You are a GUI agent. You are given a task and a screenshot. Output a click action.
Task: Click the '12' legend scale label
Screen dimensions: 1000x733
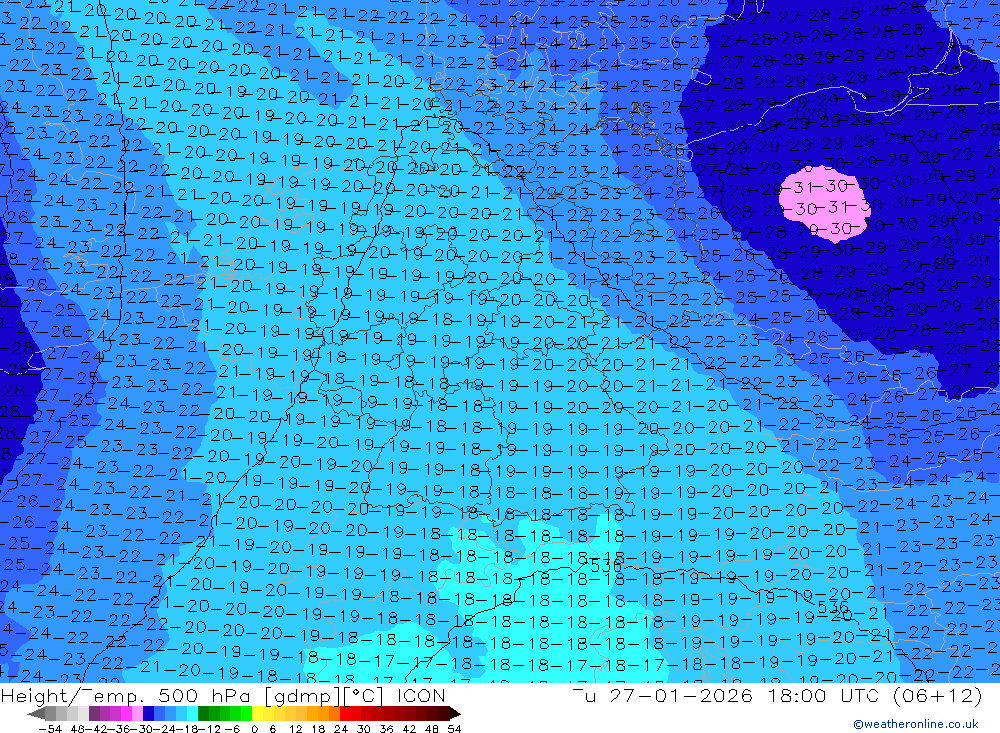[295, 729]
